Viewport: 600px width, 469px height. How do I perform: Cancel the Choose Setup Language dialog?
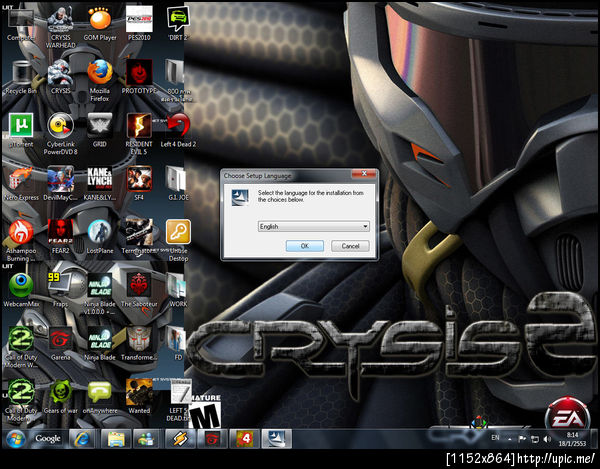[x=350, y=246]
